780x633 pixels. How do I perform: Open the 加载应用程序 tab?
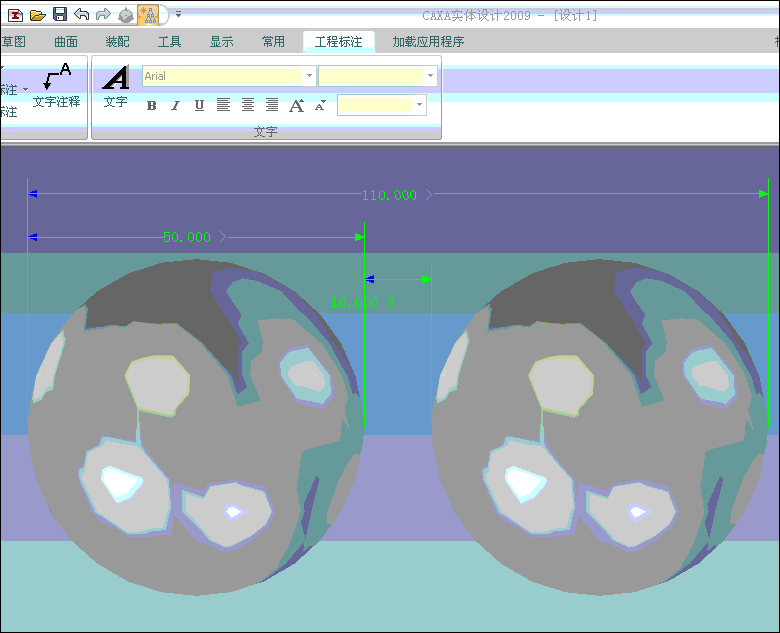pyautogui.click(x=428, y=42)
